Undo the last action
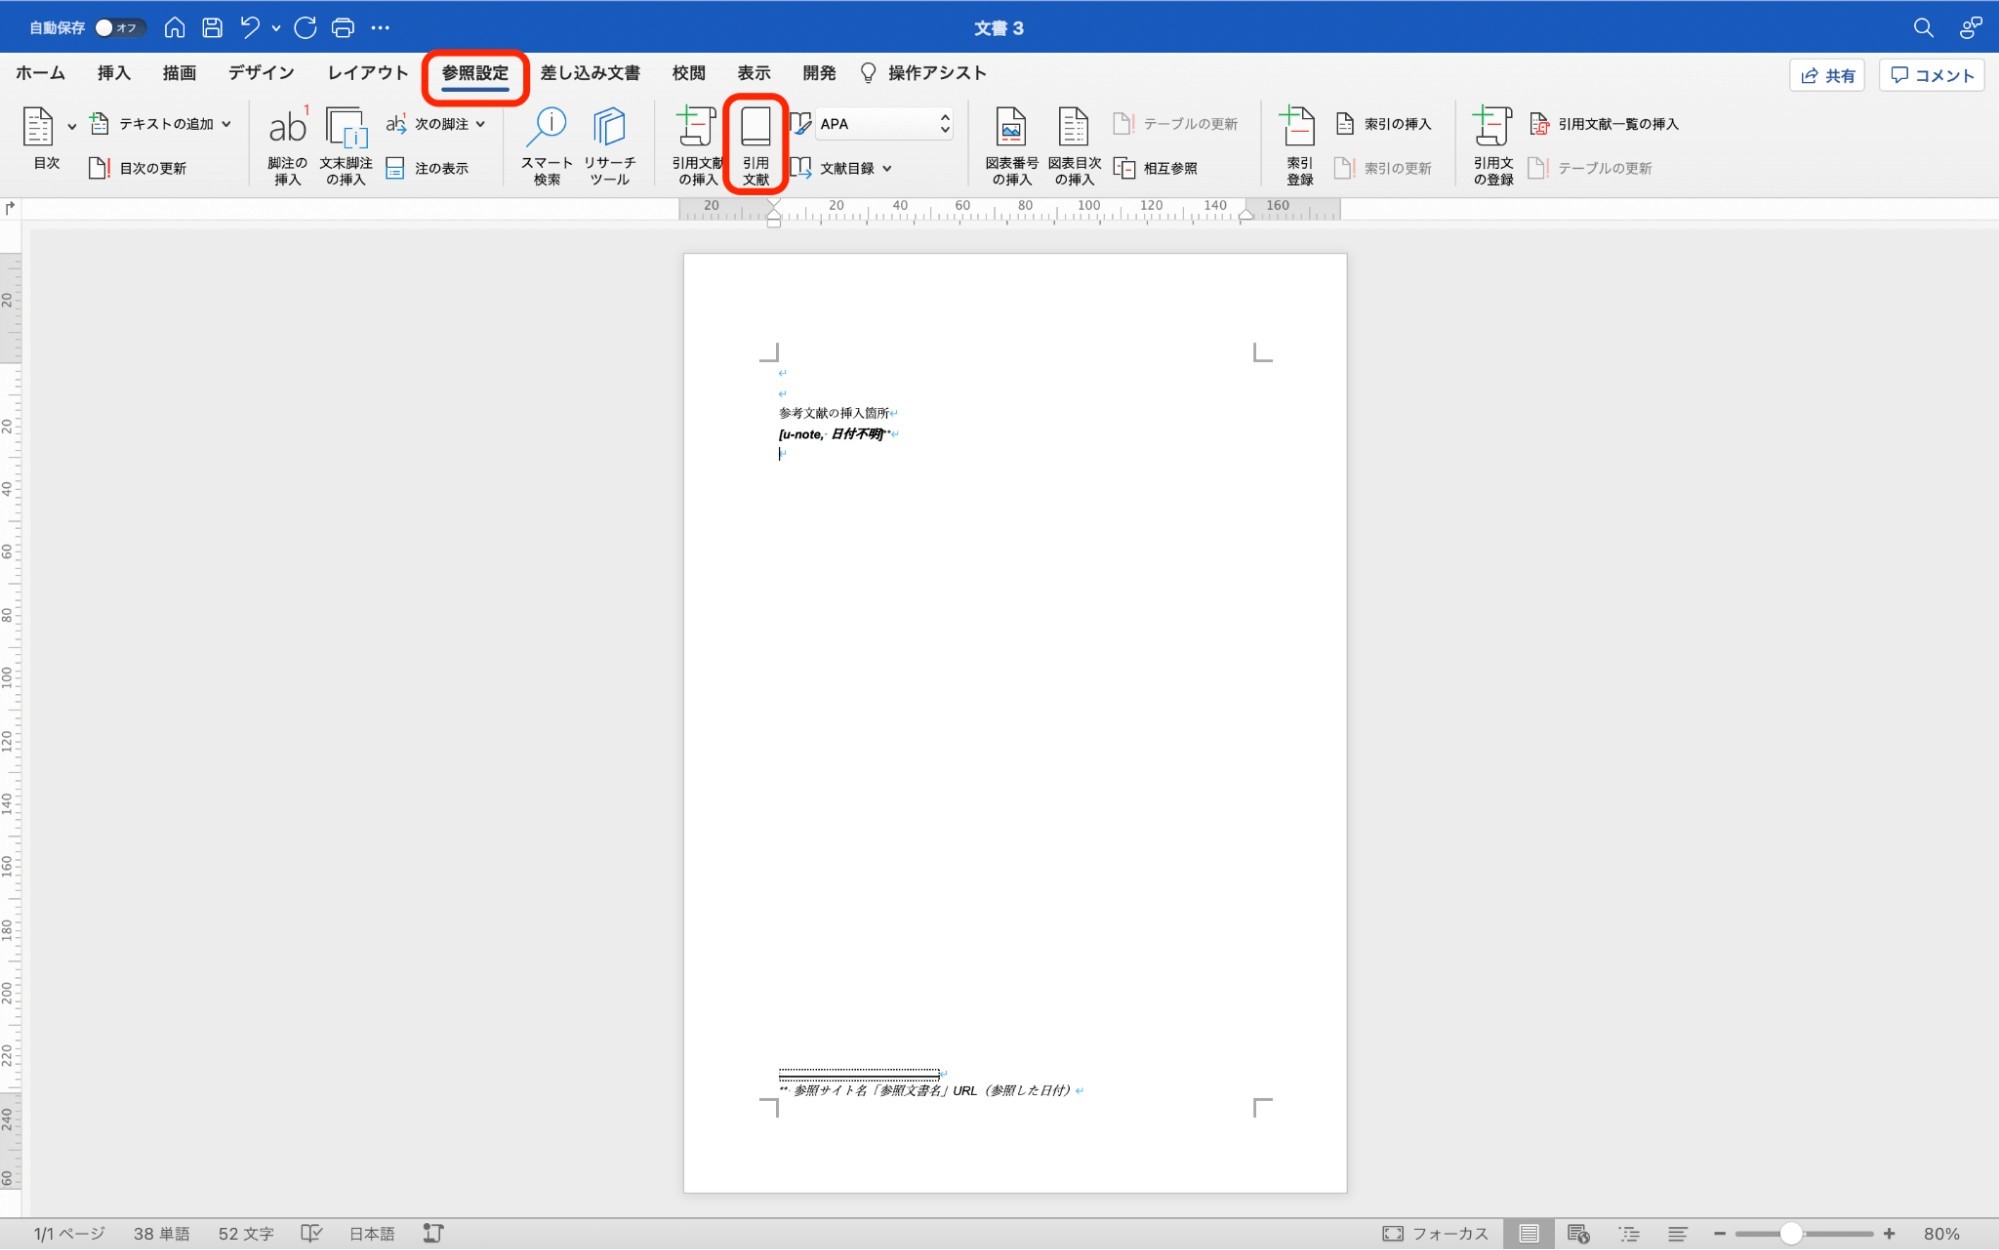Screen dimensions: 1999x1250 (250, 28)
